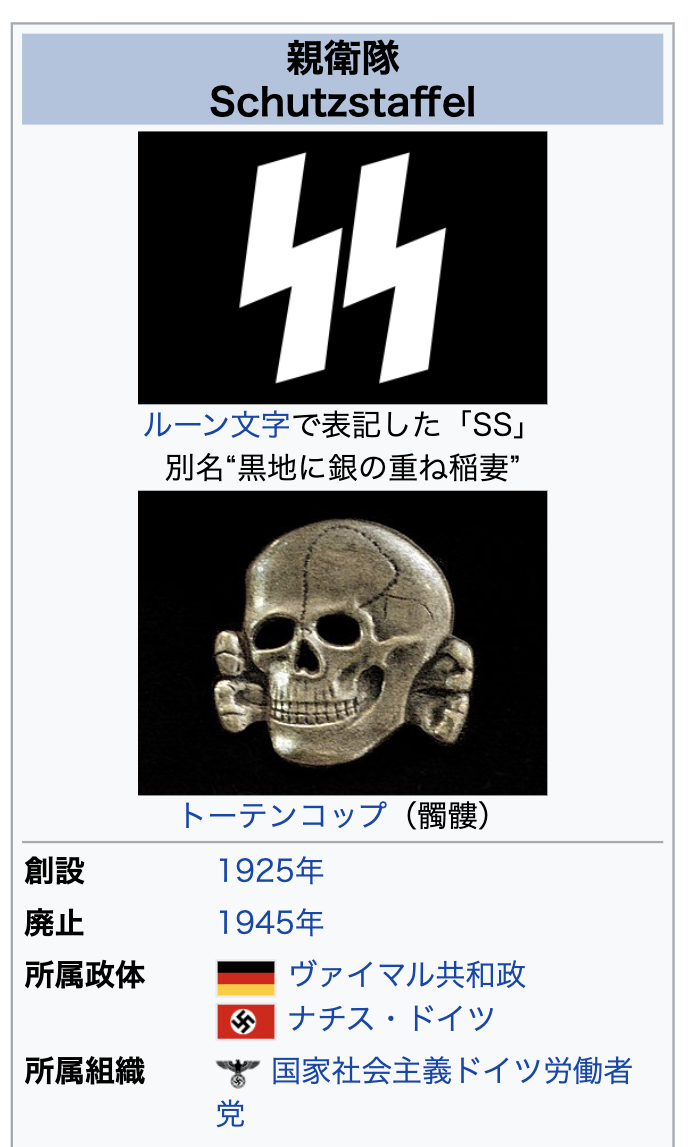Click the 別名 黒地に銀の重ね稲妻 caption text
Screen dimensions: 697x1147
342,467
